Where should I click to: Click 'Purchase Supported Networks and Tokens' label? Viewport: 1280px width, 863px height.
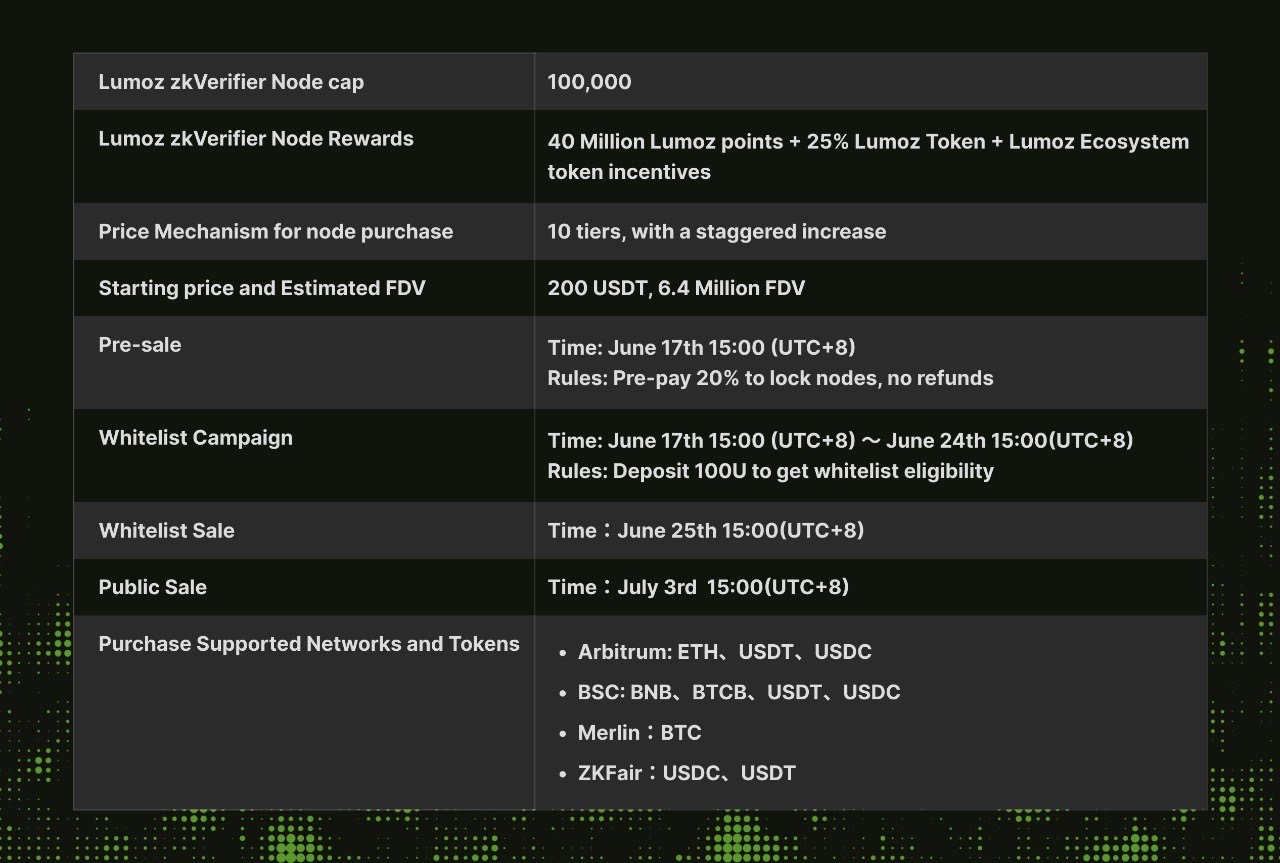tap(309, 644)
